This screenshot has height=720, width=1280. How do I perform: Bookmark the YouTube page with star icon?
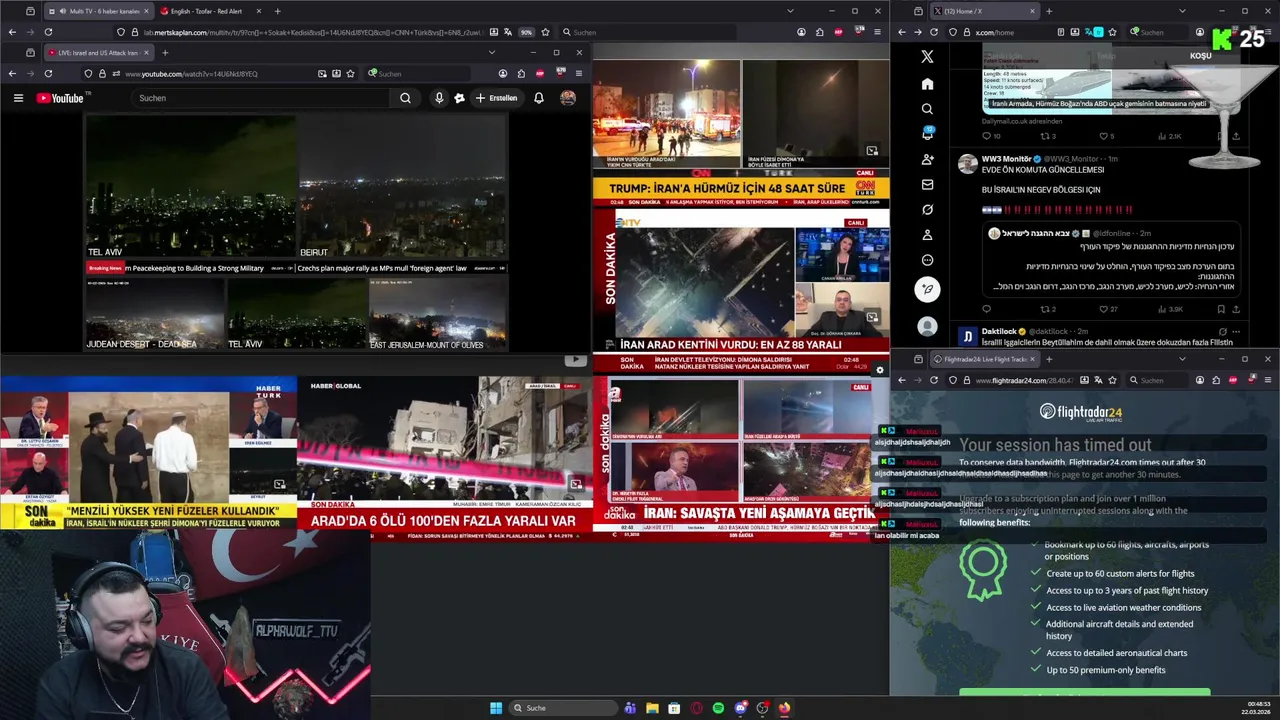pyautogui.click(x=350, y=73)
